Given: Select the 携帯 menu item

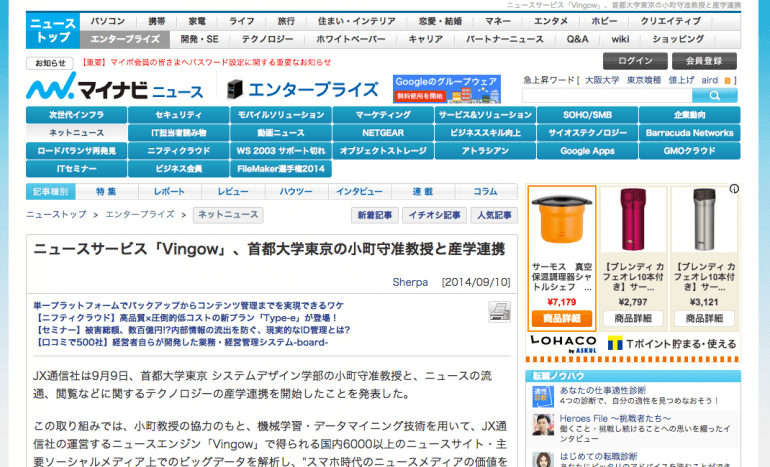Looking at the screenshot, I should click(x=157, y=21).
